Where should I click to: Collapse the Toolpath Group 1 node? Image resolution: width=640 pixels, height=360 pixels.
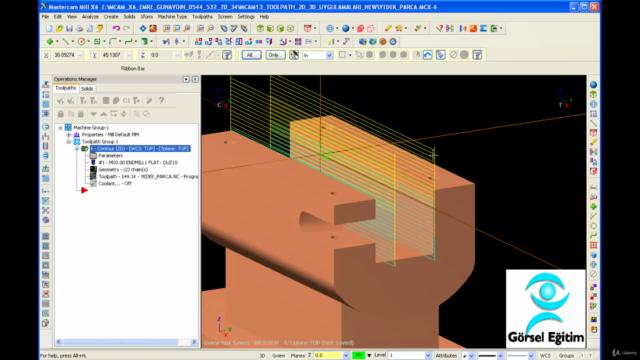point(69,141)
